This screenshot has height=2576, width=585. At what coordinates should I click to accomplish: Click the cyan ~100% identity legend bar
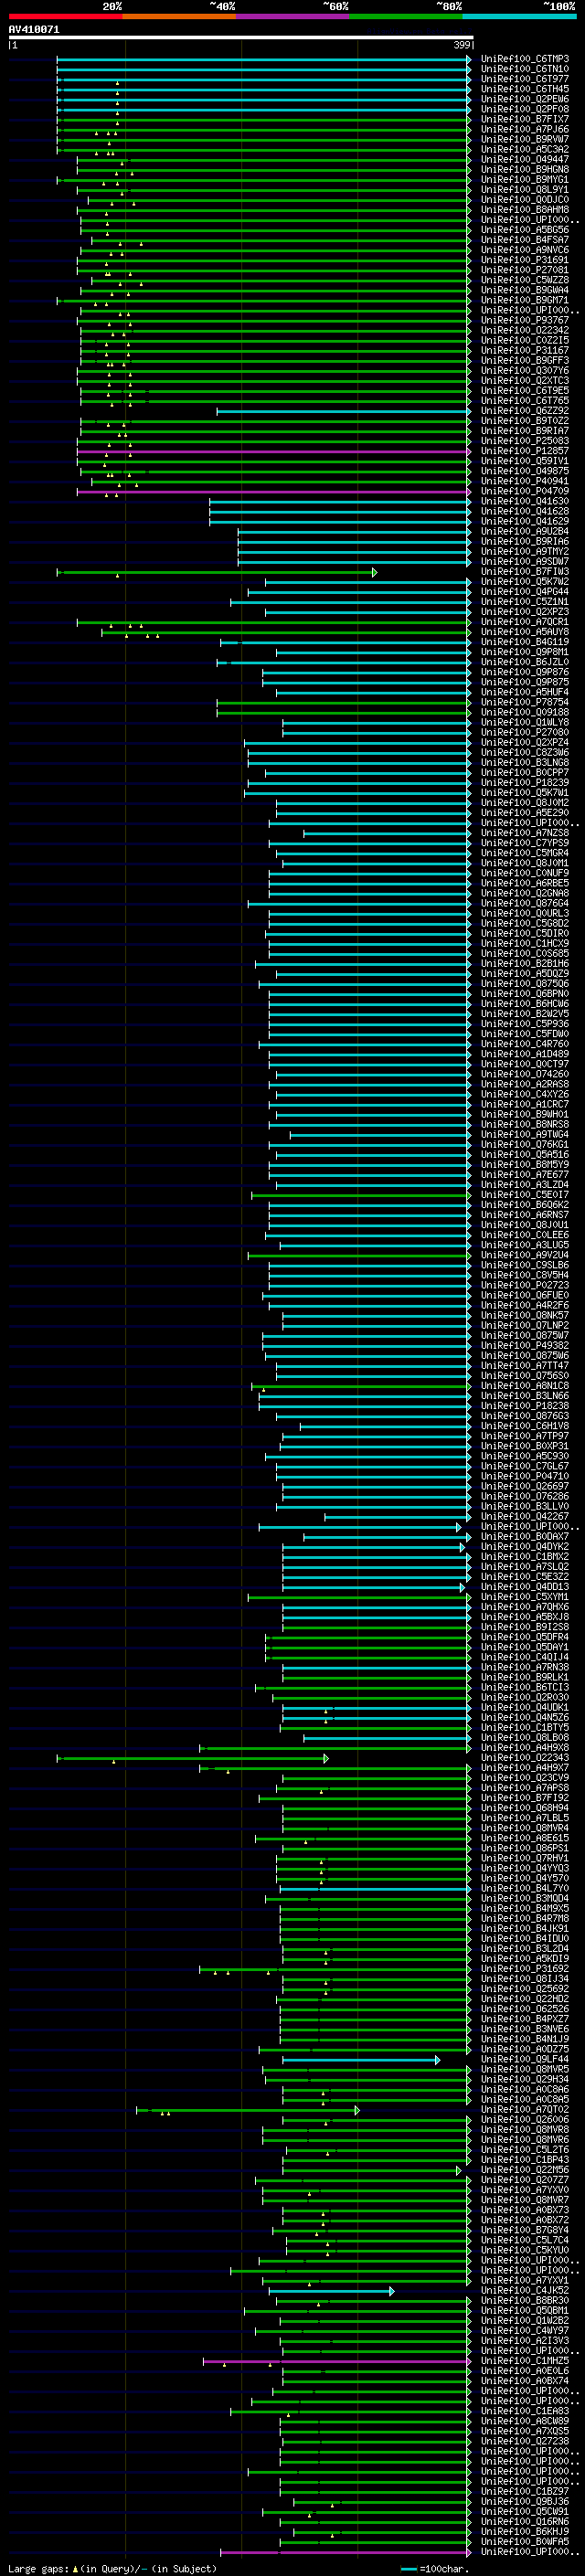(519, 16)
